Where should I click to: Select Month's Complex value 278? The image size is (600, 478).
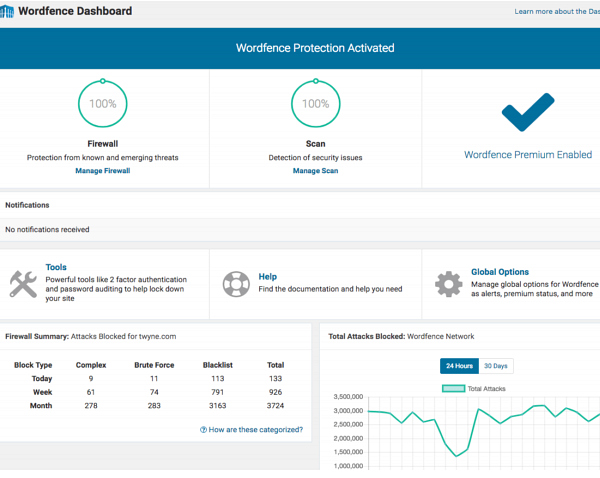tap(91, 406)
